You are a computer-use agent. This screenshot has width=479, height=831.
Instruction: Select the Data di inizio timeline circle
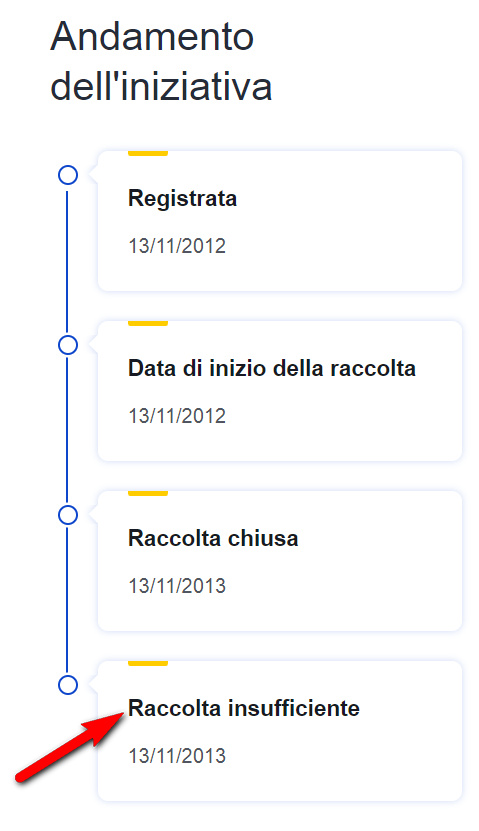pos(68,345)
